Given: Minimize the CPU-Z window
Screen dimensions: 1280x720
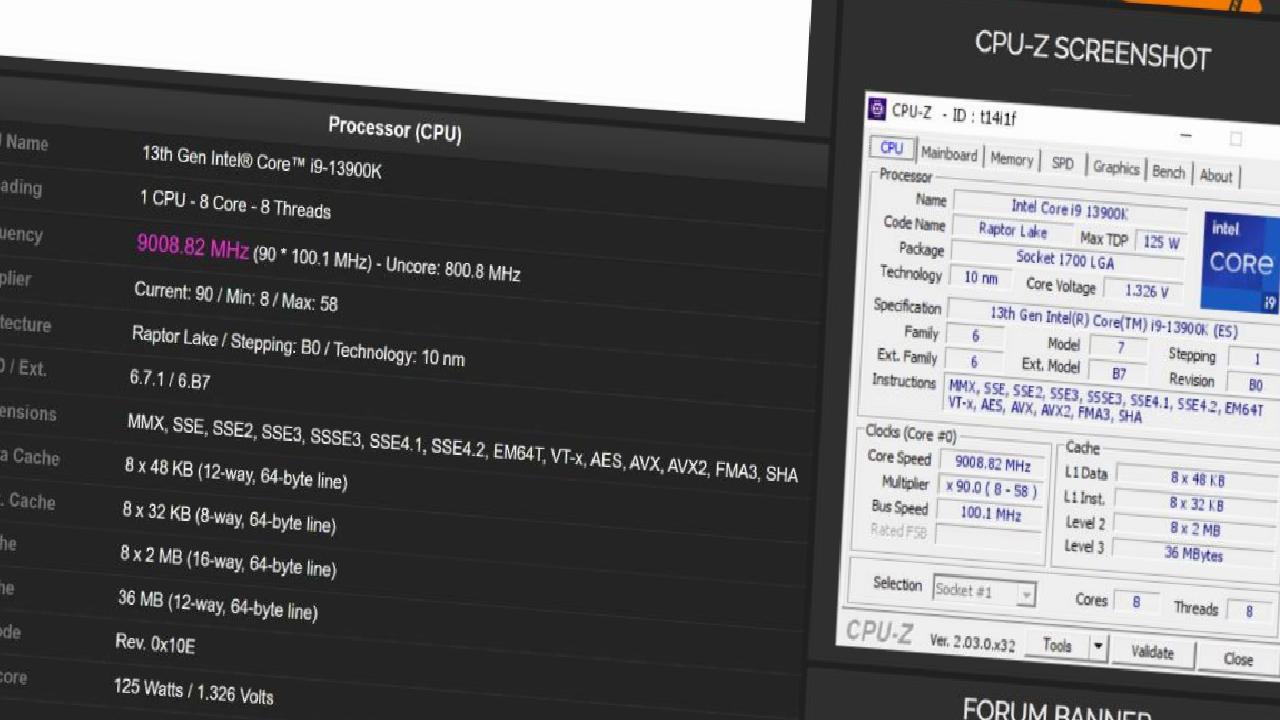Looking at the screenshot, I should [x=1186, y=135].
